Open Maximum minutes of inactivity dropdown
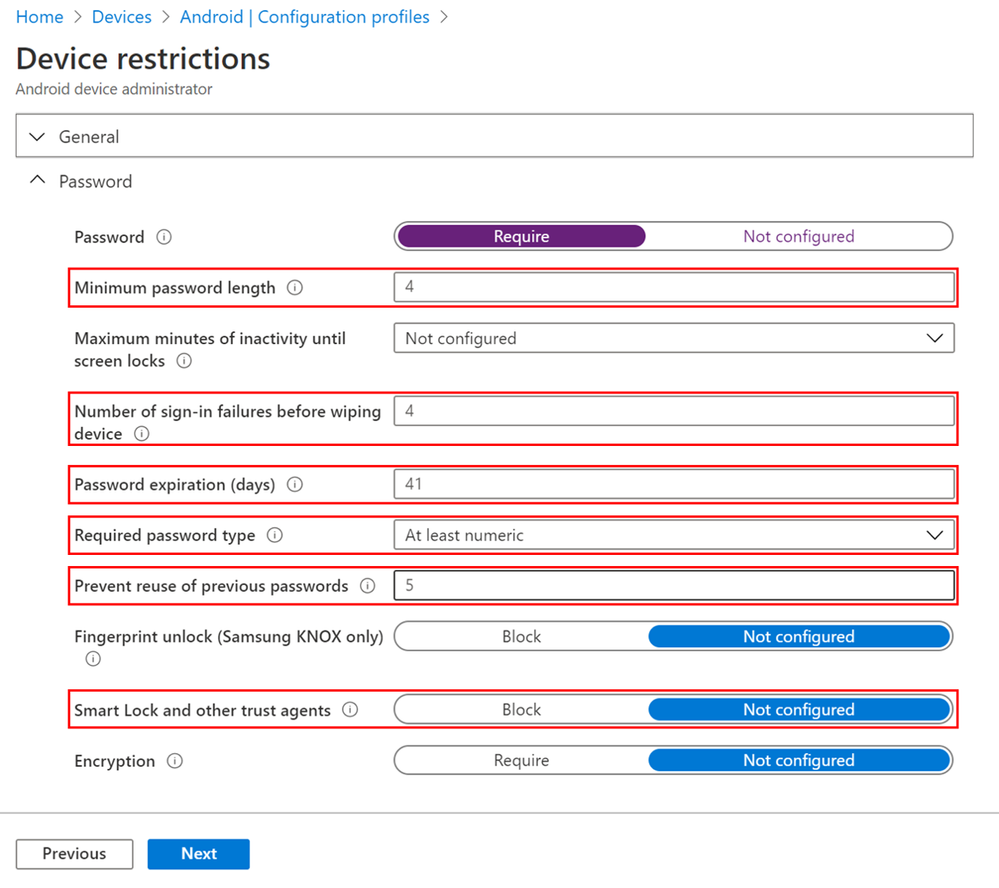This screenshot has width=999, height=888. click(674, 338)
